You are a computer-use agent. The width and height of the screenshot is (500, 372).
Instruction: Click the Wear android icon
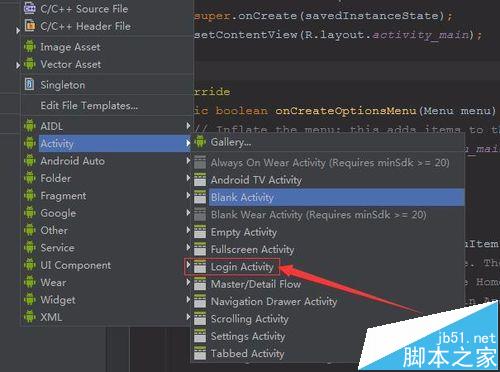click(30, 282)
